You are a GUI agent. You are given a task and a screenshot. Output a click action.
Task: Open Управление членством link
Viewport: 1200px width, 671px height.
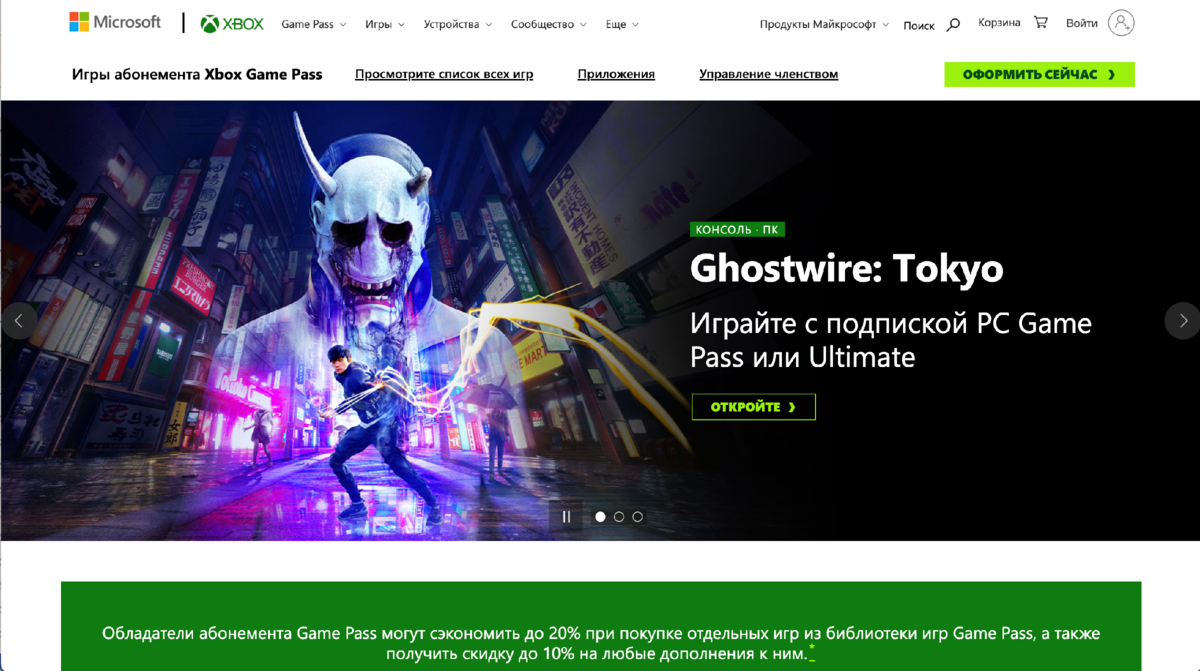(768, 74)
